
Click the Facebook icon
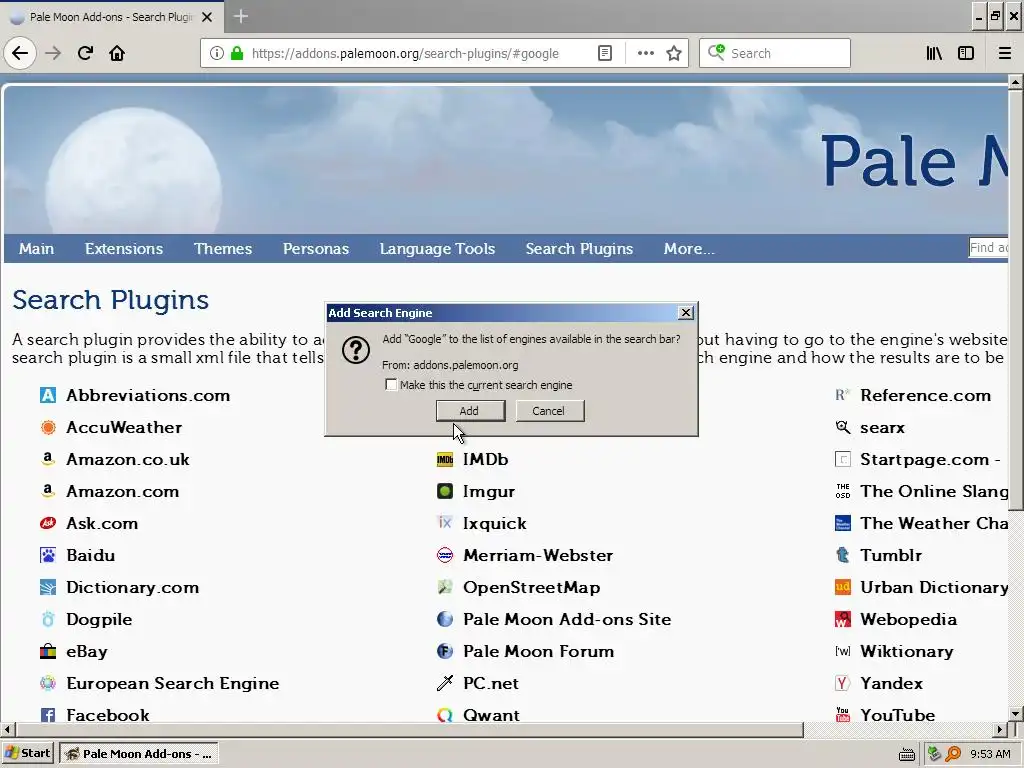[x=48, y=715]
